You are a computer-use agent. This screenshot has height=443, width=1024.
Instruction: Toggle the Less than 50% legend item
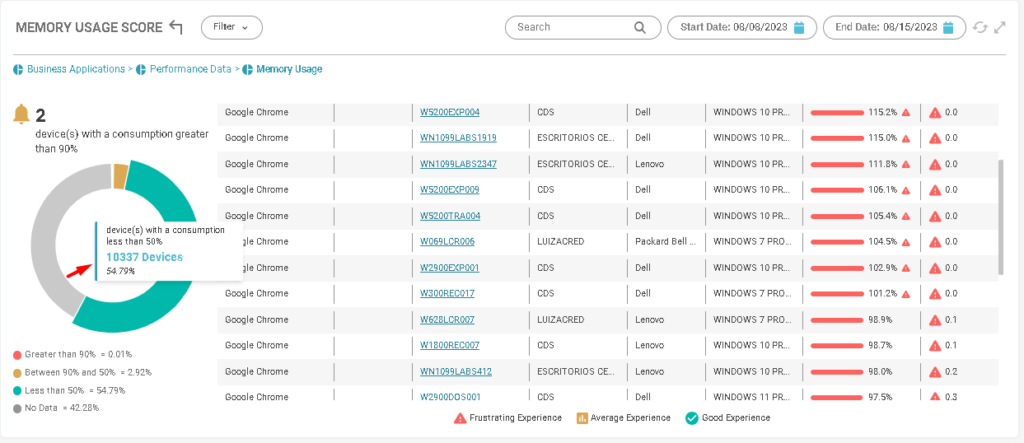pos(69,391)
